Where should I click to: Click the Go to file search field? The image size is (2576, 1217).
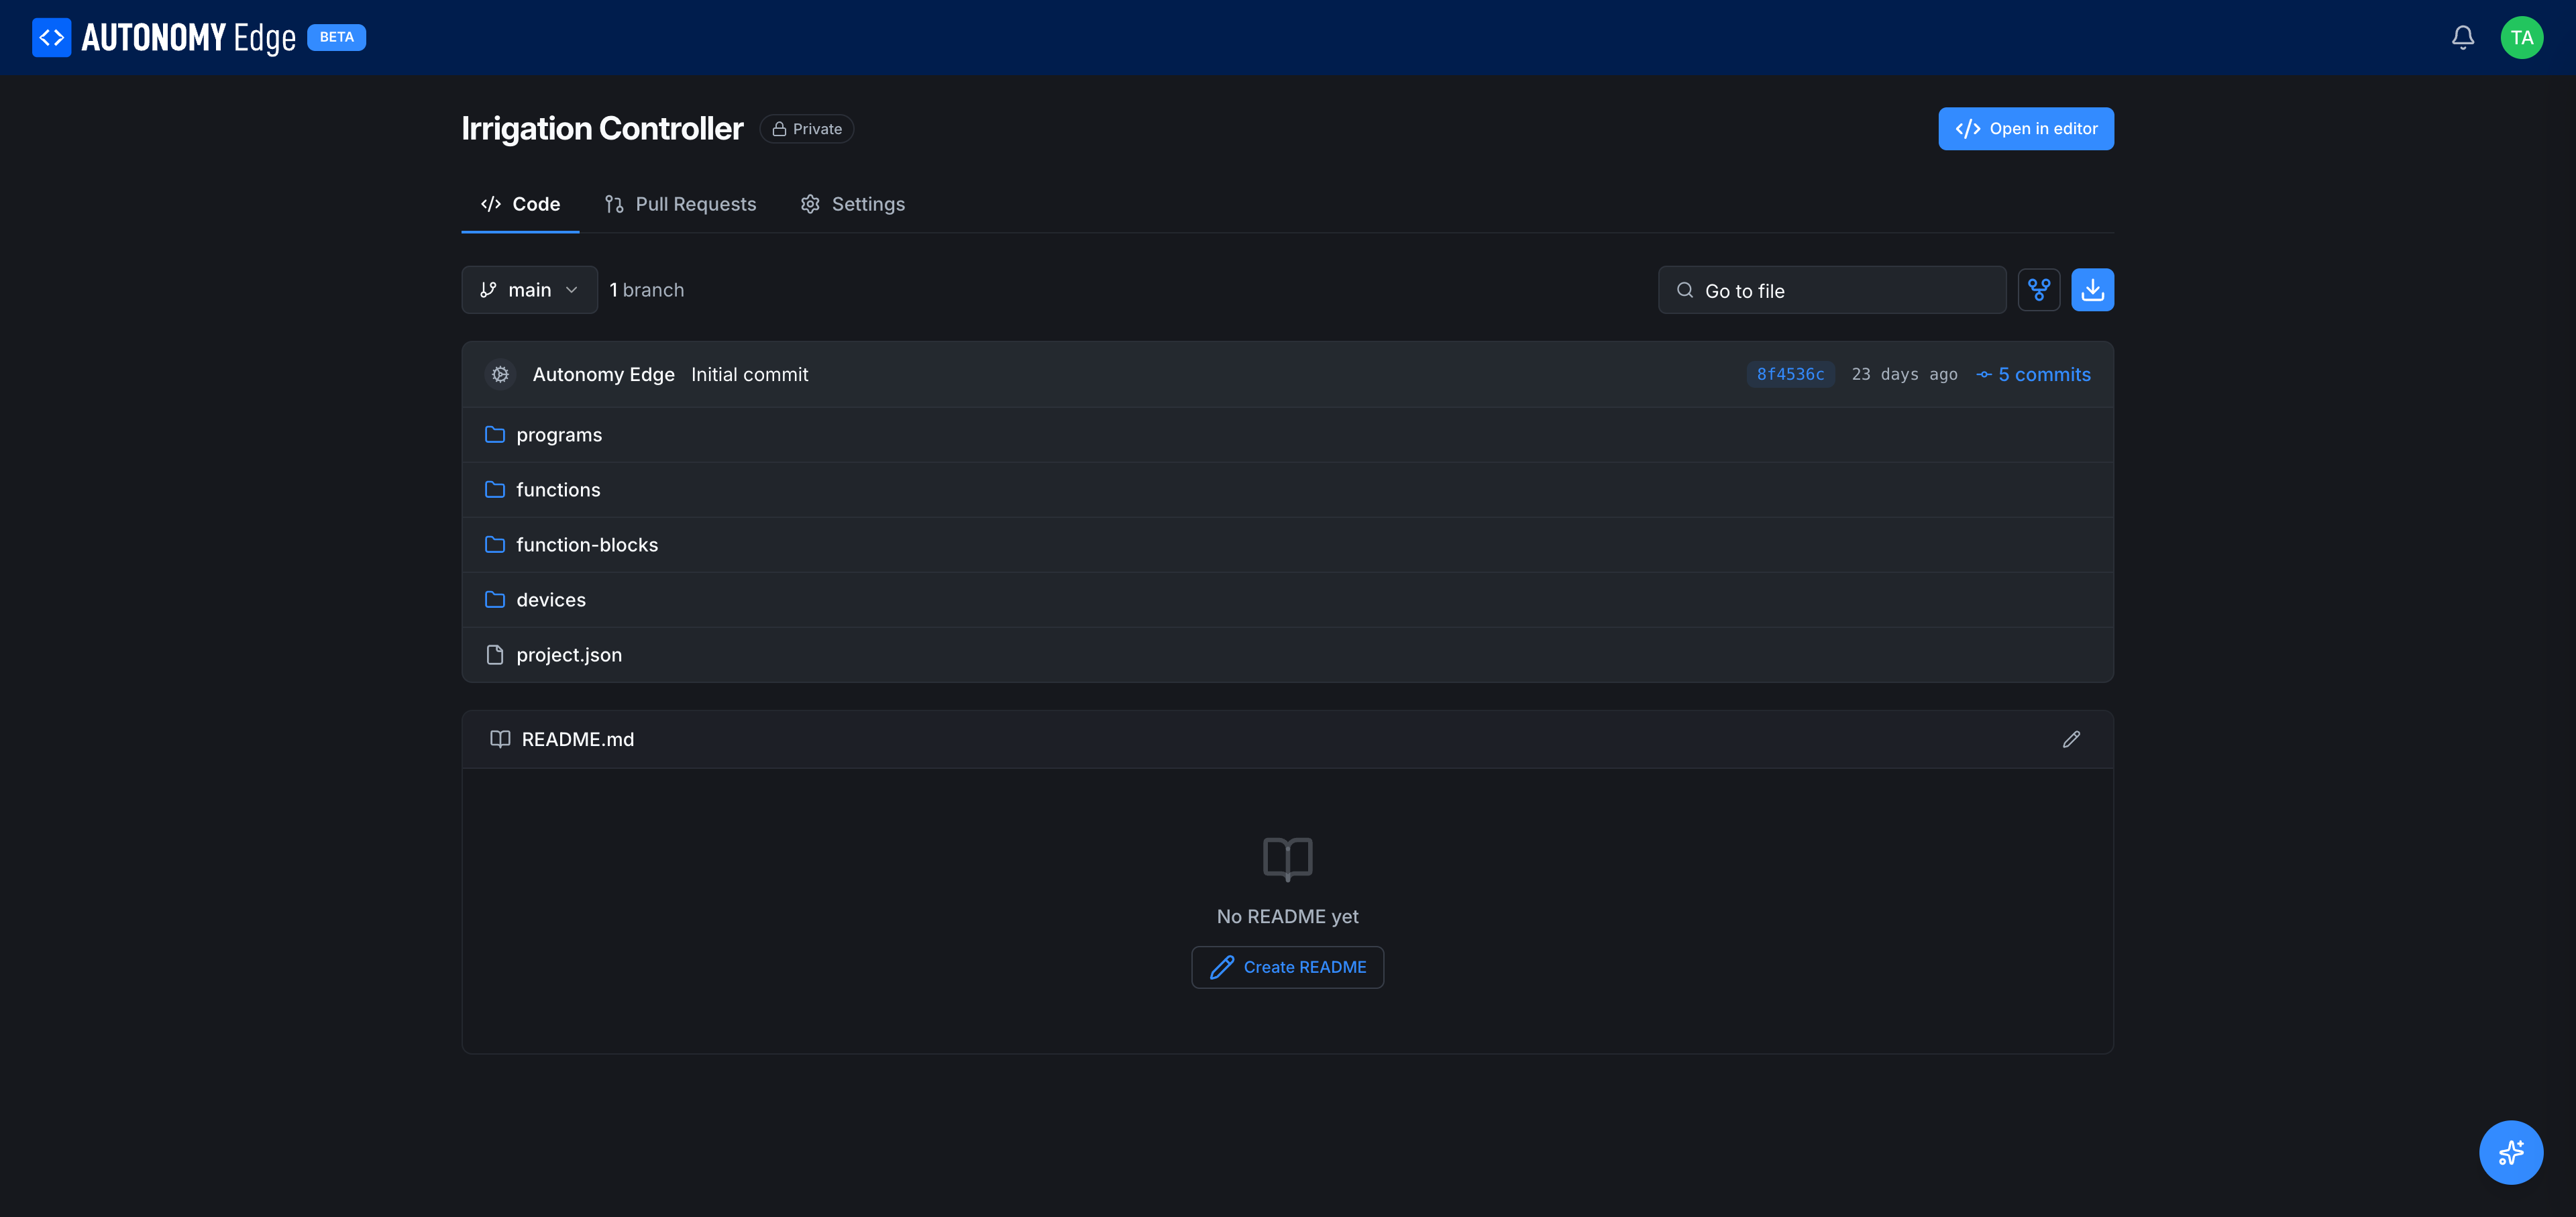click(1831, 290)
